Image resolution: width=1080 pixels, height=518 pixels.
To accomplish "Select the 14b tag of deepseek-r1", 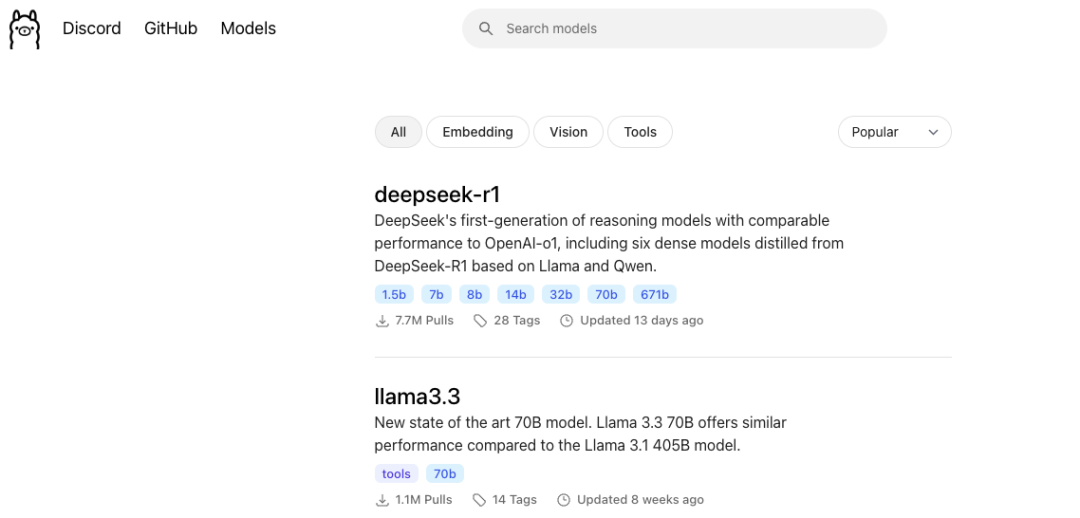I will (516, 295).
